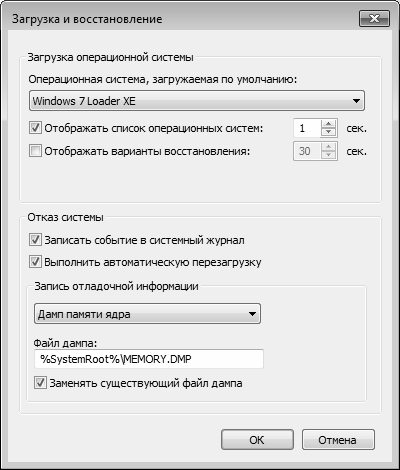Click the Отмена button
400x470 pixels.
[338, 440]
